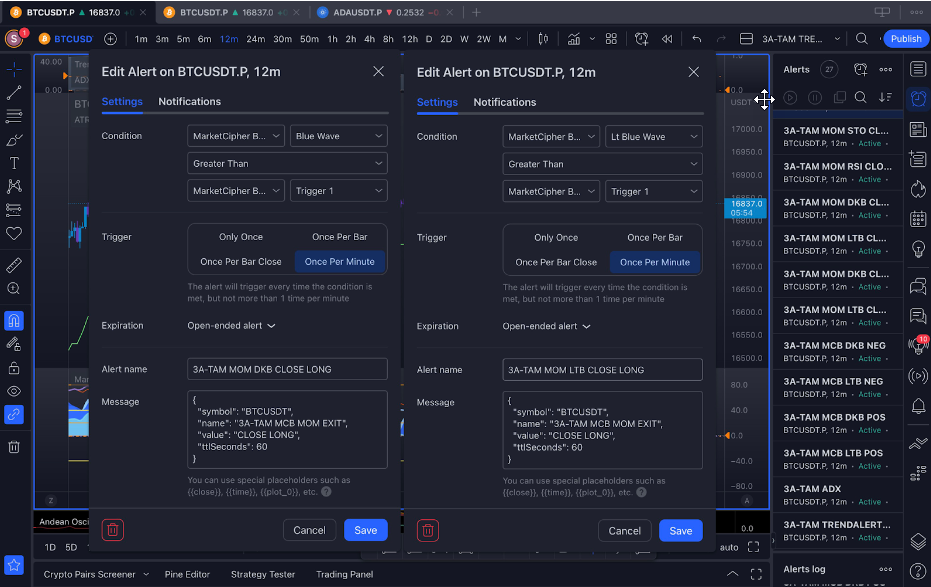Switch to Notifications tab in left dialog
The image size is (931, 587).
[x=189, y=101]
